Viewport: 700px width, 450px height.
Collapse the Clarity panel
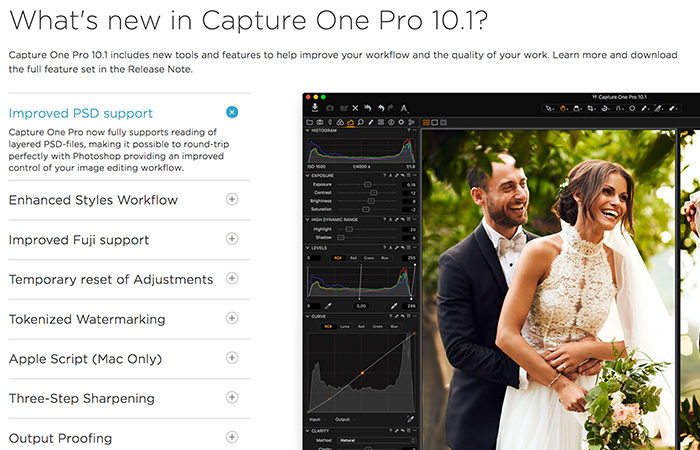308,431
